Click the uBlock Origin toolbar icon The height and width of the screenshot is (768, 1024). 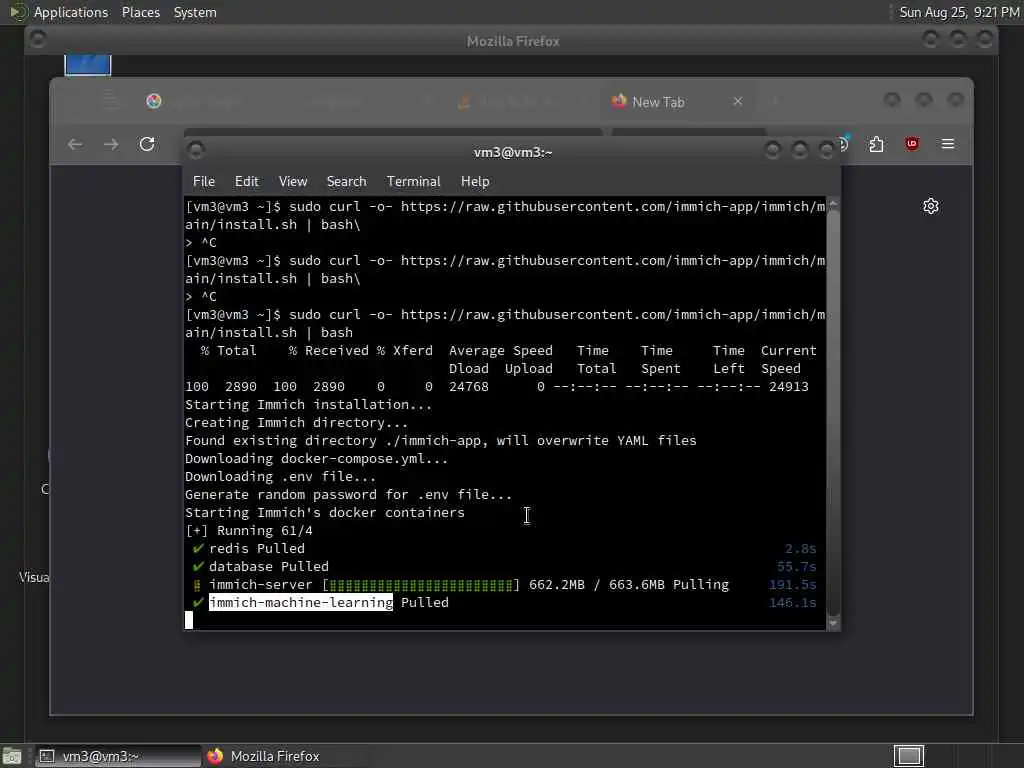click(912, 144)
